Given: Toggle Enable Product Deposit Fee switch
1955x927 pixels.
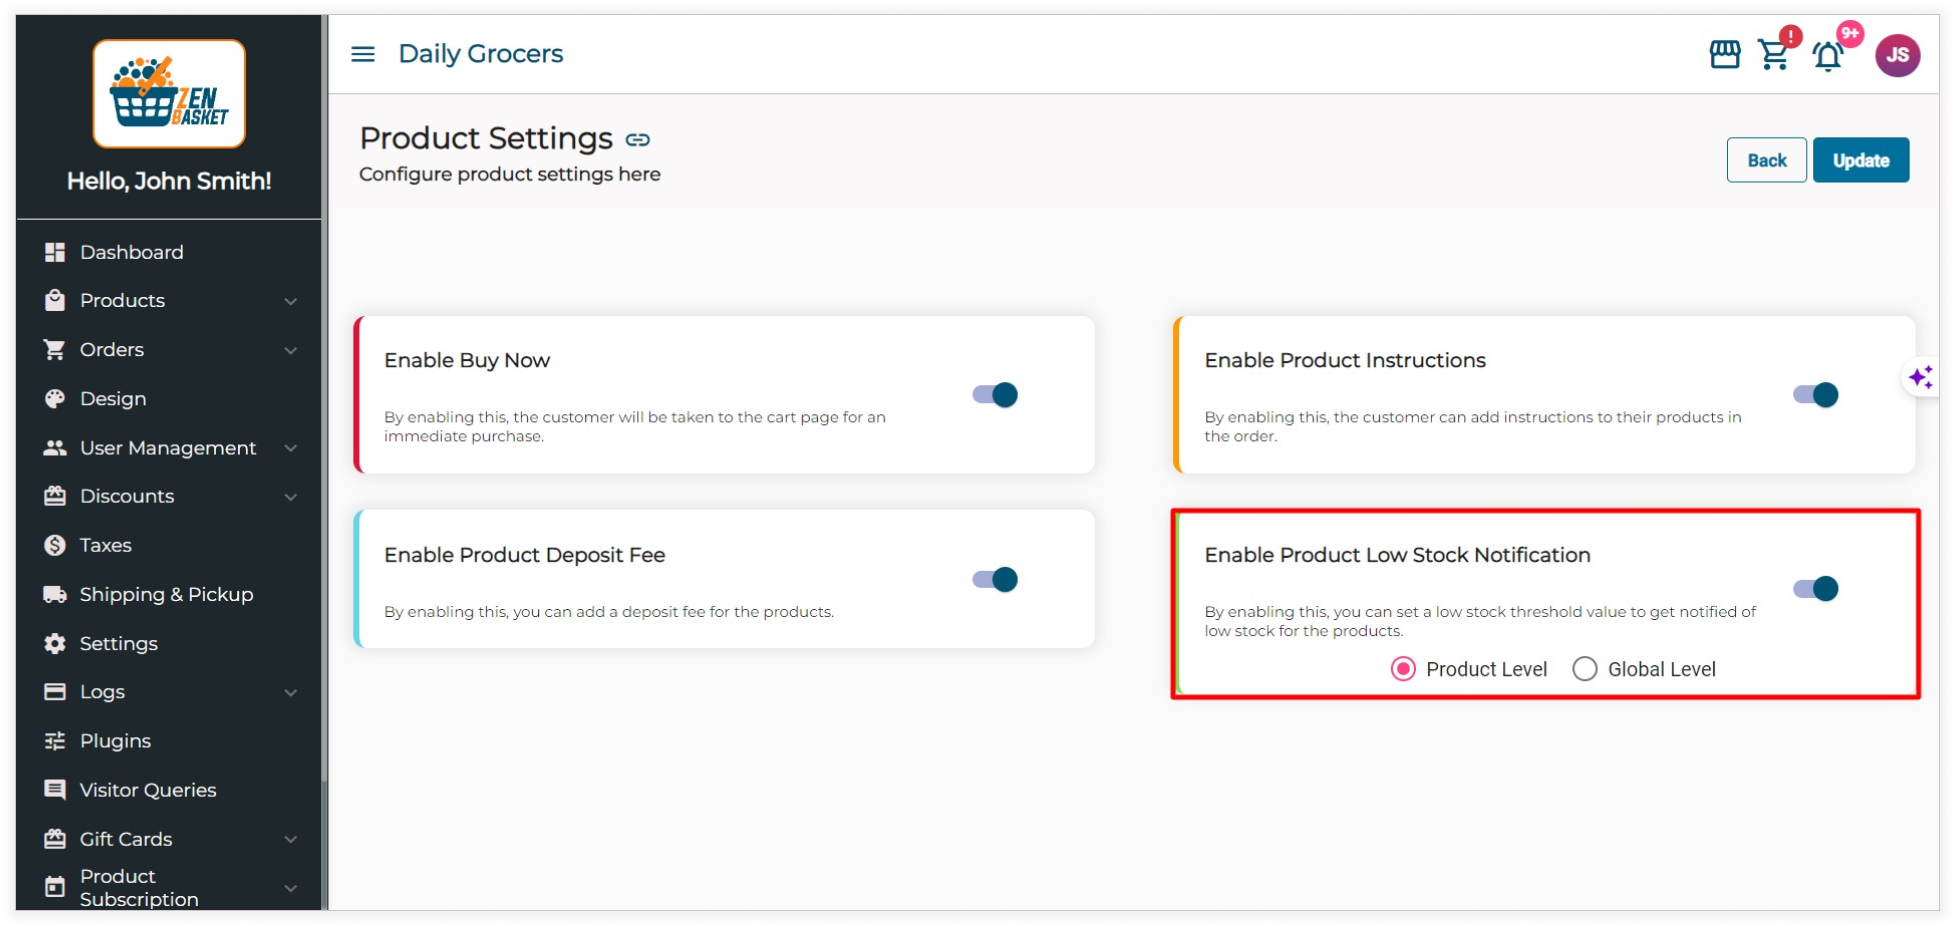Looking at the screenshot, I should tap(995, 580).
